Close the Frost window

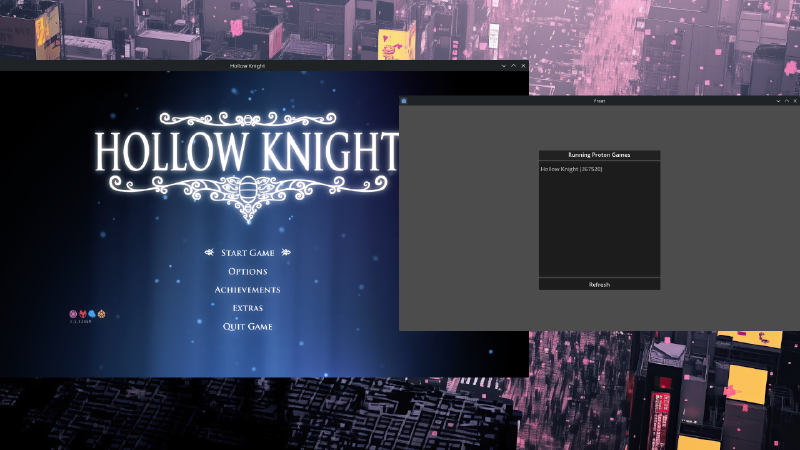point(796,101)
